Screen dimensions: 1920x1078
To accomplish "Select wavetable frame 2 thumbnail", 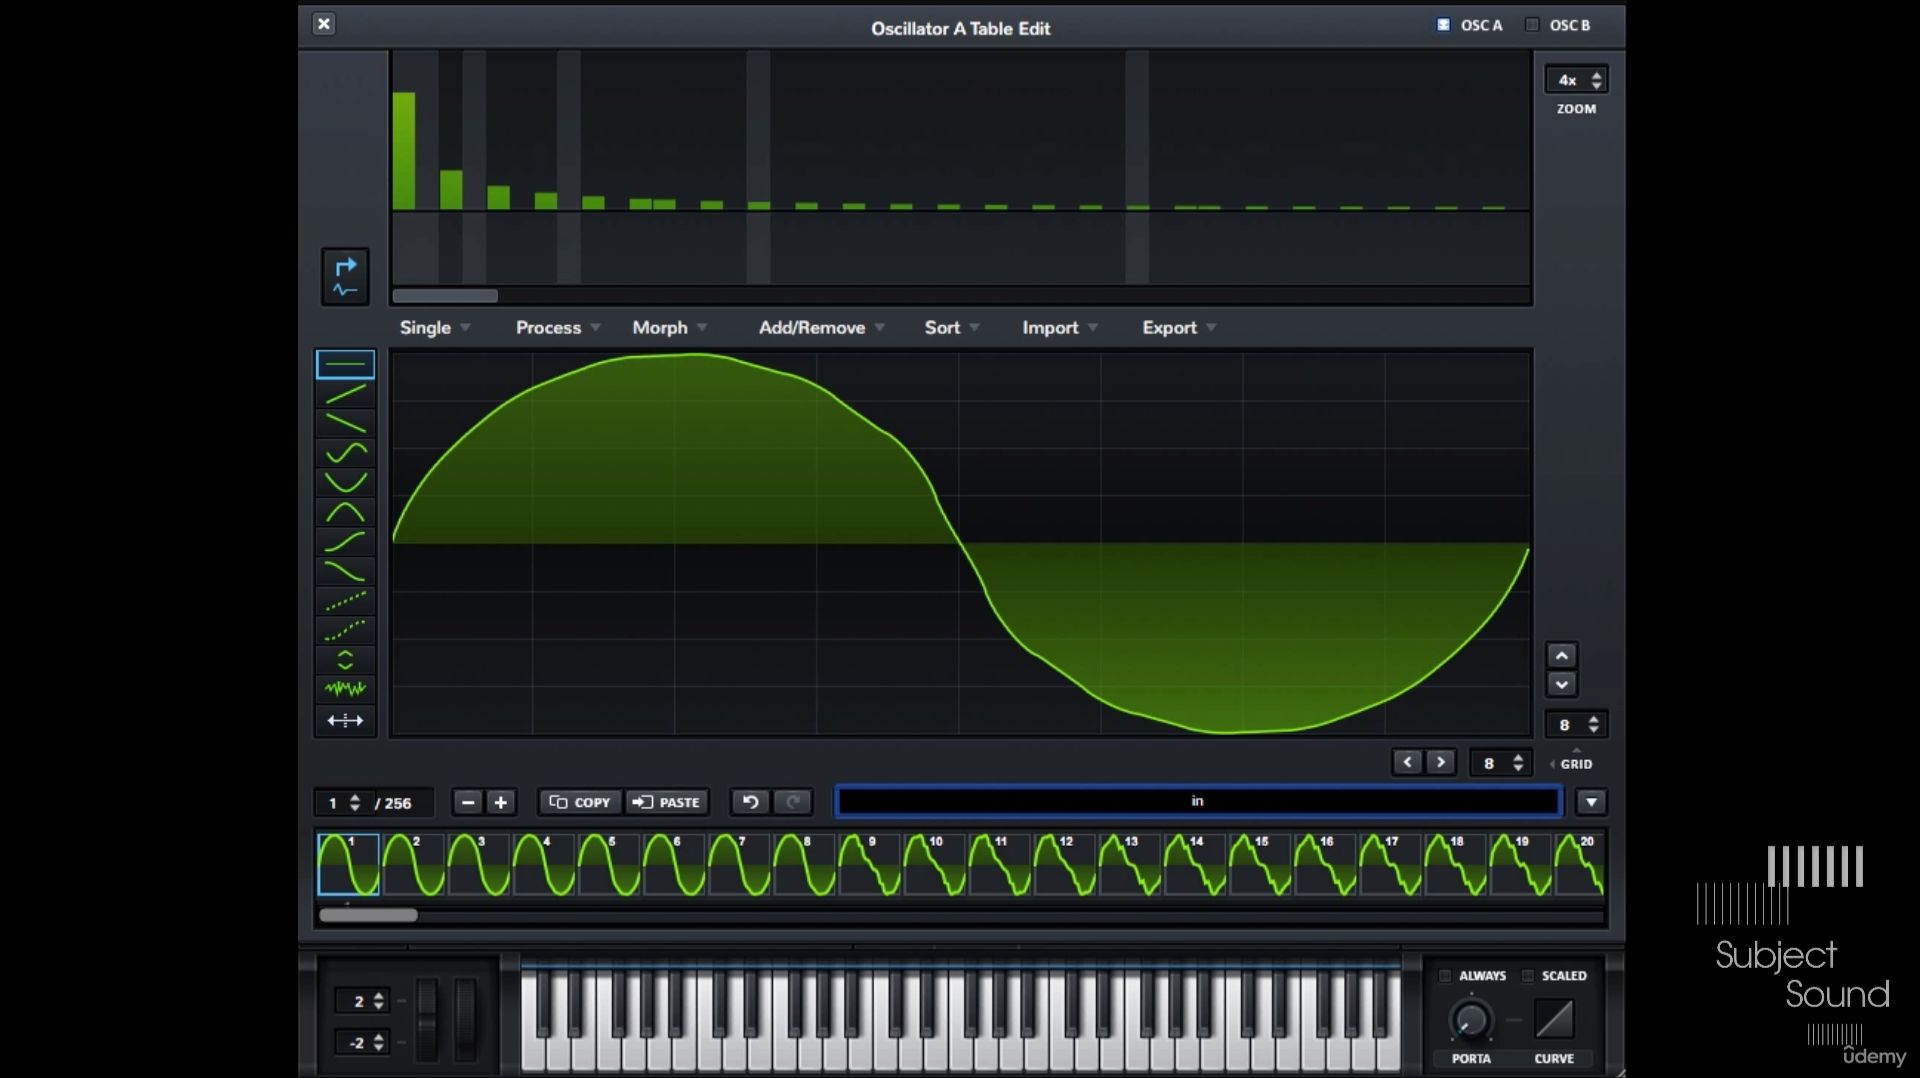I will 414,865.
